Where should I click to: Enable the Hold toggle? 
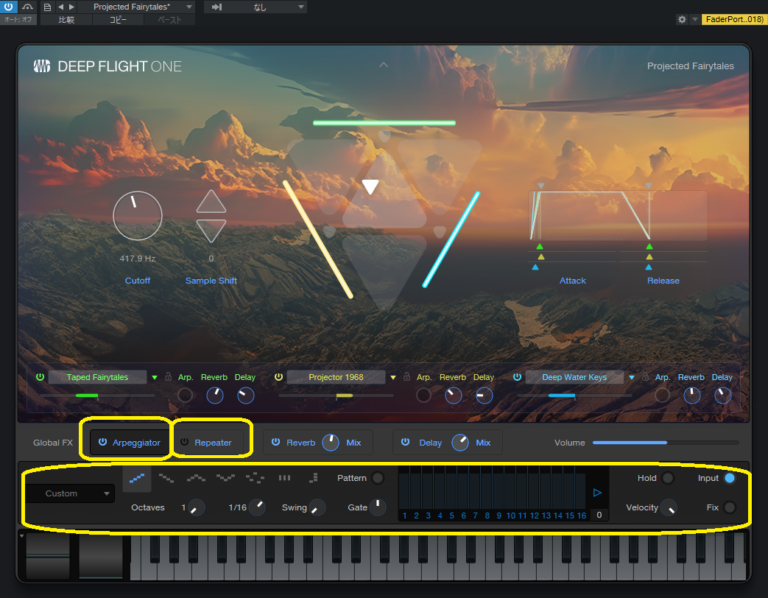pyautogui.click(x=668, y=478)
